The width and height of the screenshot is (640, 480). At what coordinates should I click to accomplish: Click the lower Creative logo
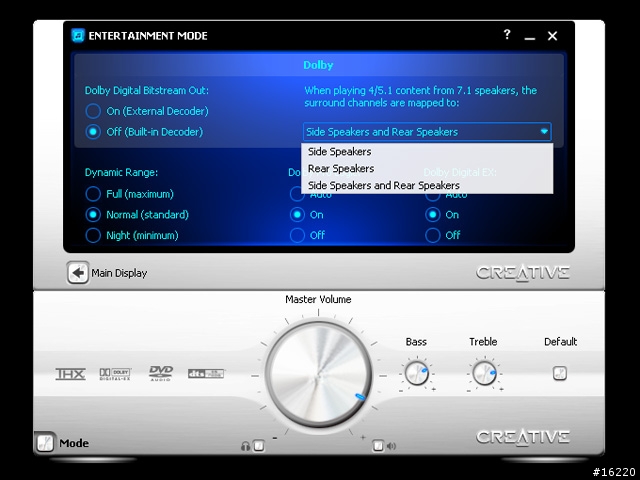(x=522, y=437)
